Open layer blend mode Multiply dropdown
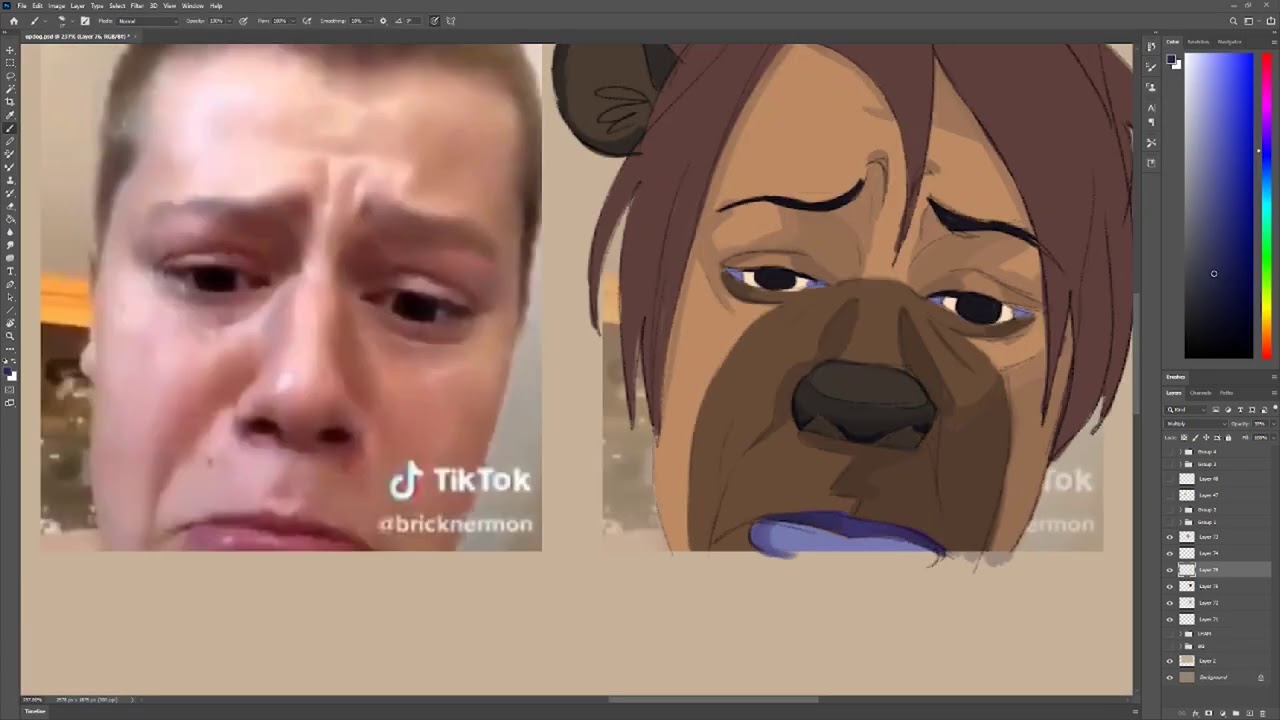 pos(1195,423)
